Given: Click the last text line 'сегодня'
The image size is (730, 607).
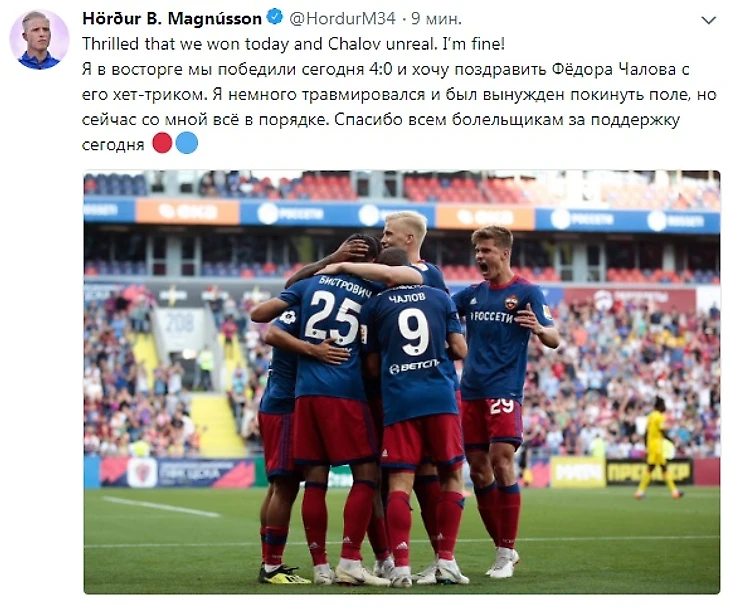Looking at the screenshot, I should (113, 145).
